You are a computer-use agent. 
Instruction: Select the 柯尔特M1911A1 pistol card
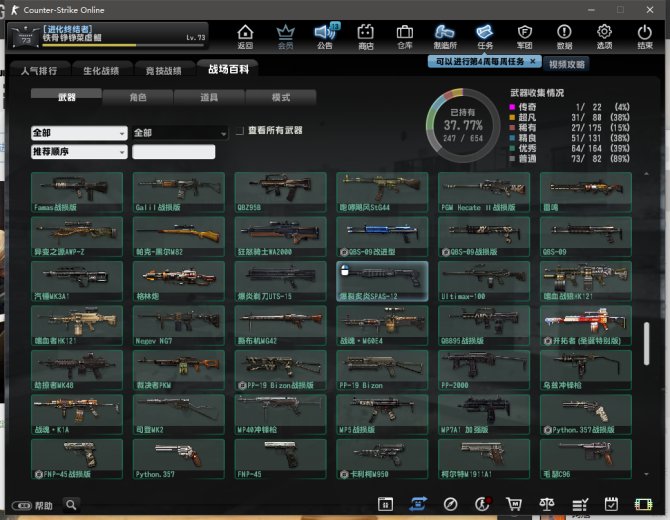(484, 459)
